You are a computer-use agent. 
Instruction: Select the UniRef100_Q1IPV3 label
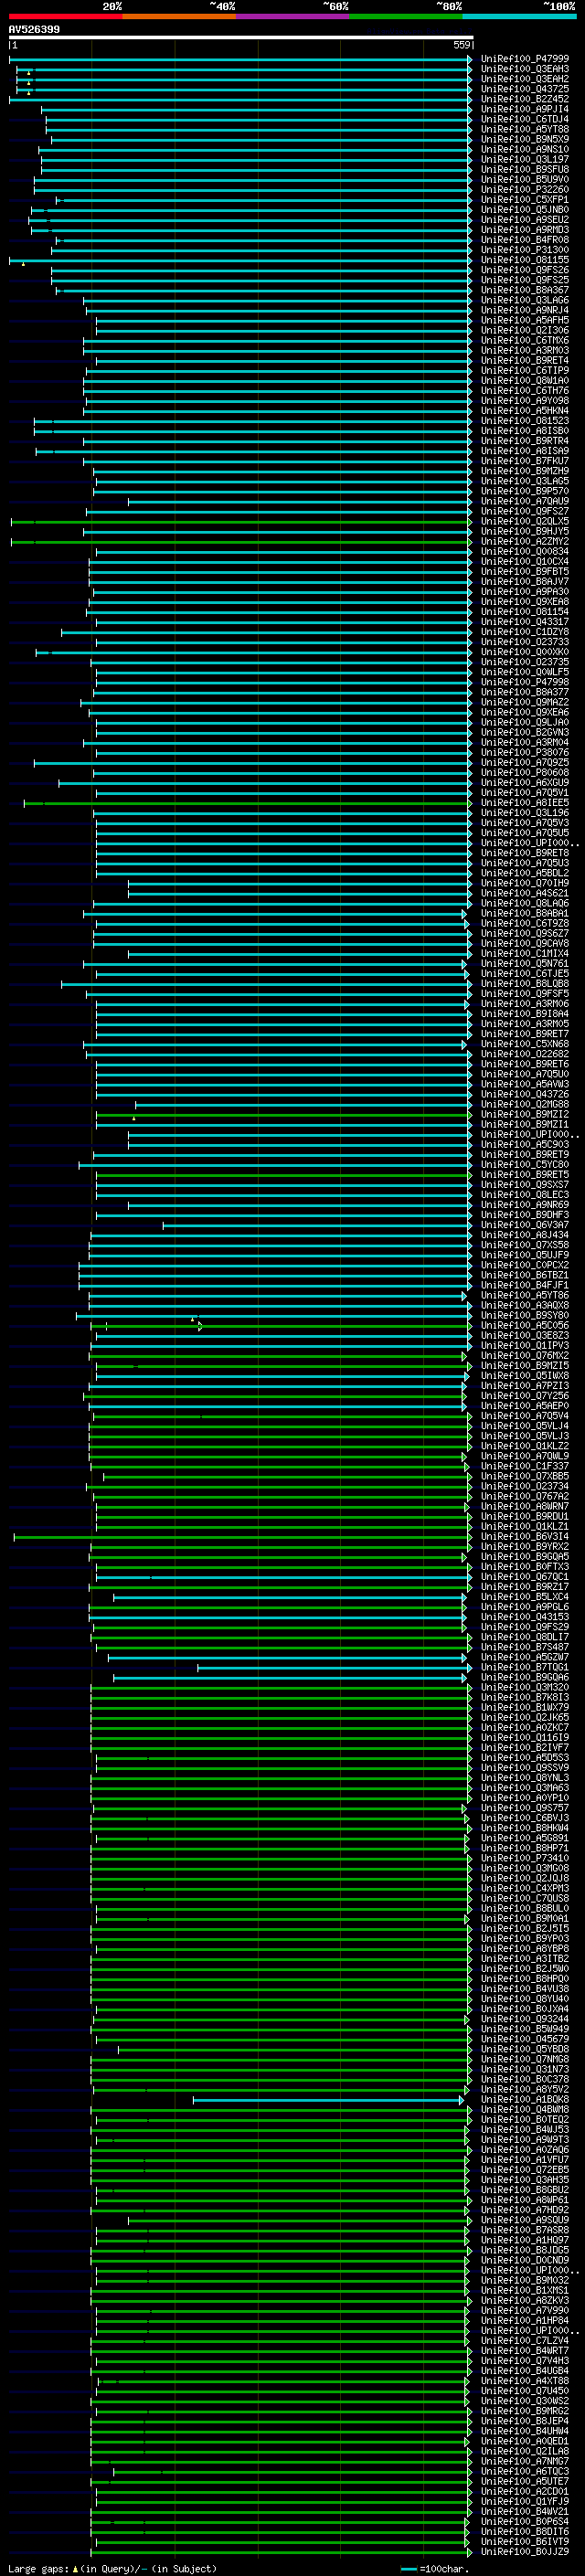pos(525,1345)
